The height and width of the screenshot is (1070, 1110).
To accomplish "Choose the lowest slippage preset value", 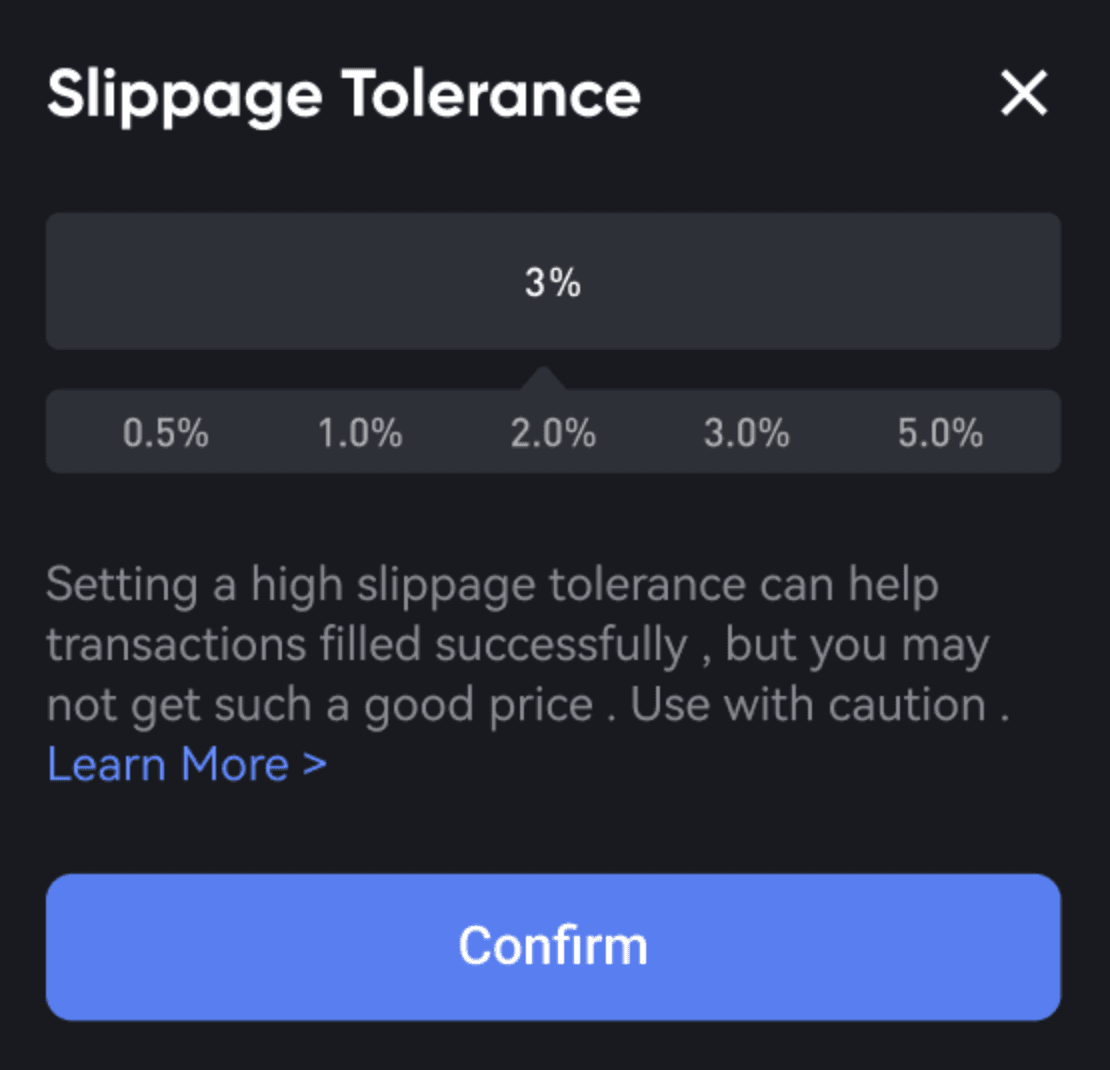I will 166,434.
